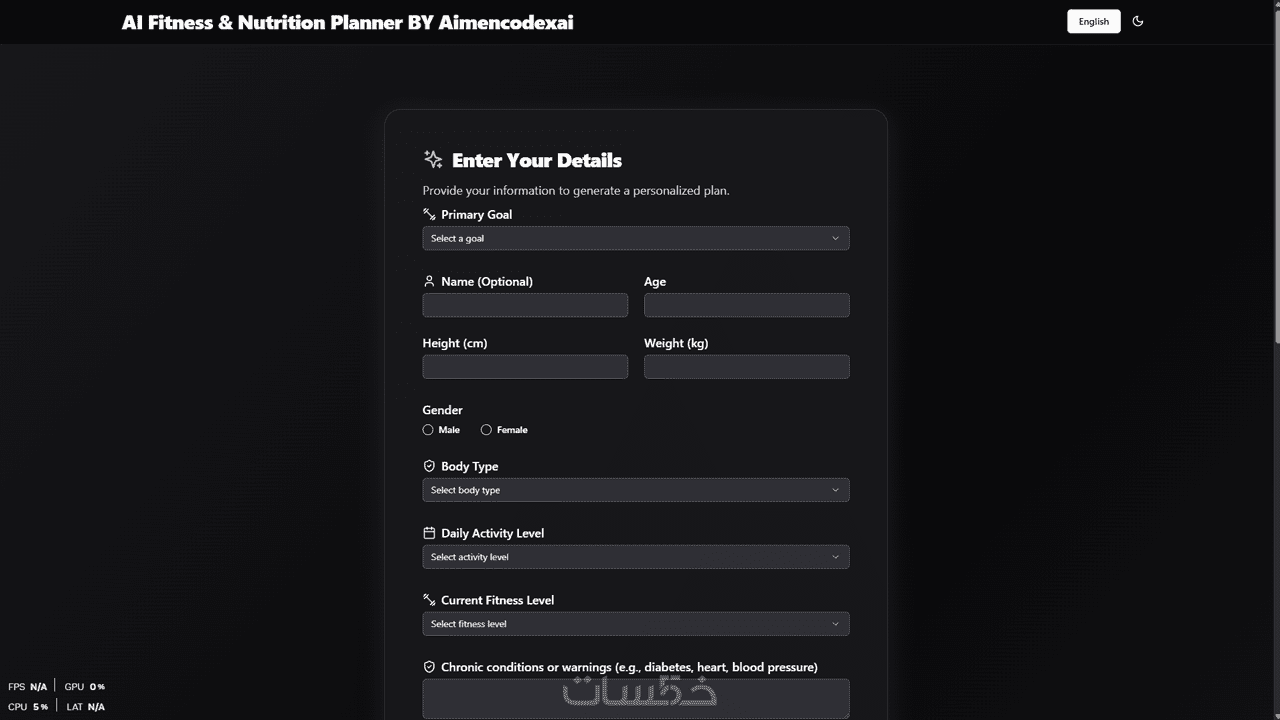Click the sparkles icon beside Enter Your Details
Screen dimensions: 1280x720
tap(433, 159)
